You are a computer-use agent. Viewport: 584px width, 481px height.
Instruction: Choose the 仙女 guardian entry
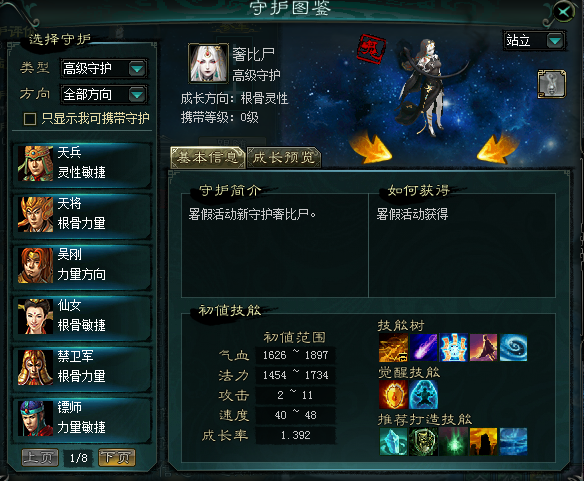coord(82,317)
